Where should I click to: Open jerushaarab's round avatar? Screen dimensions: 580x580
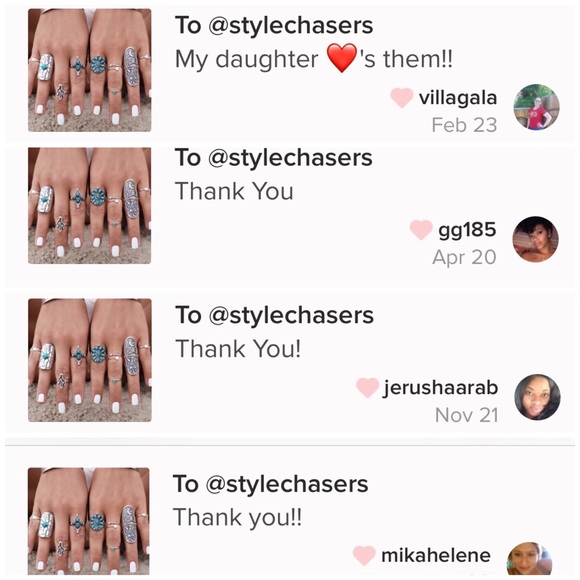tap(537, 397)
